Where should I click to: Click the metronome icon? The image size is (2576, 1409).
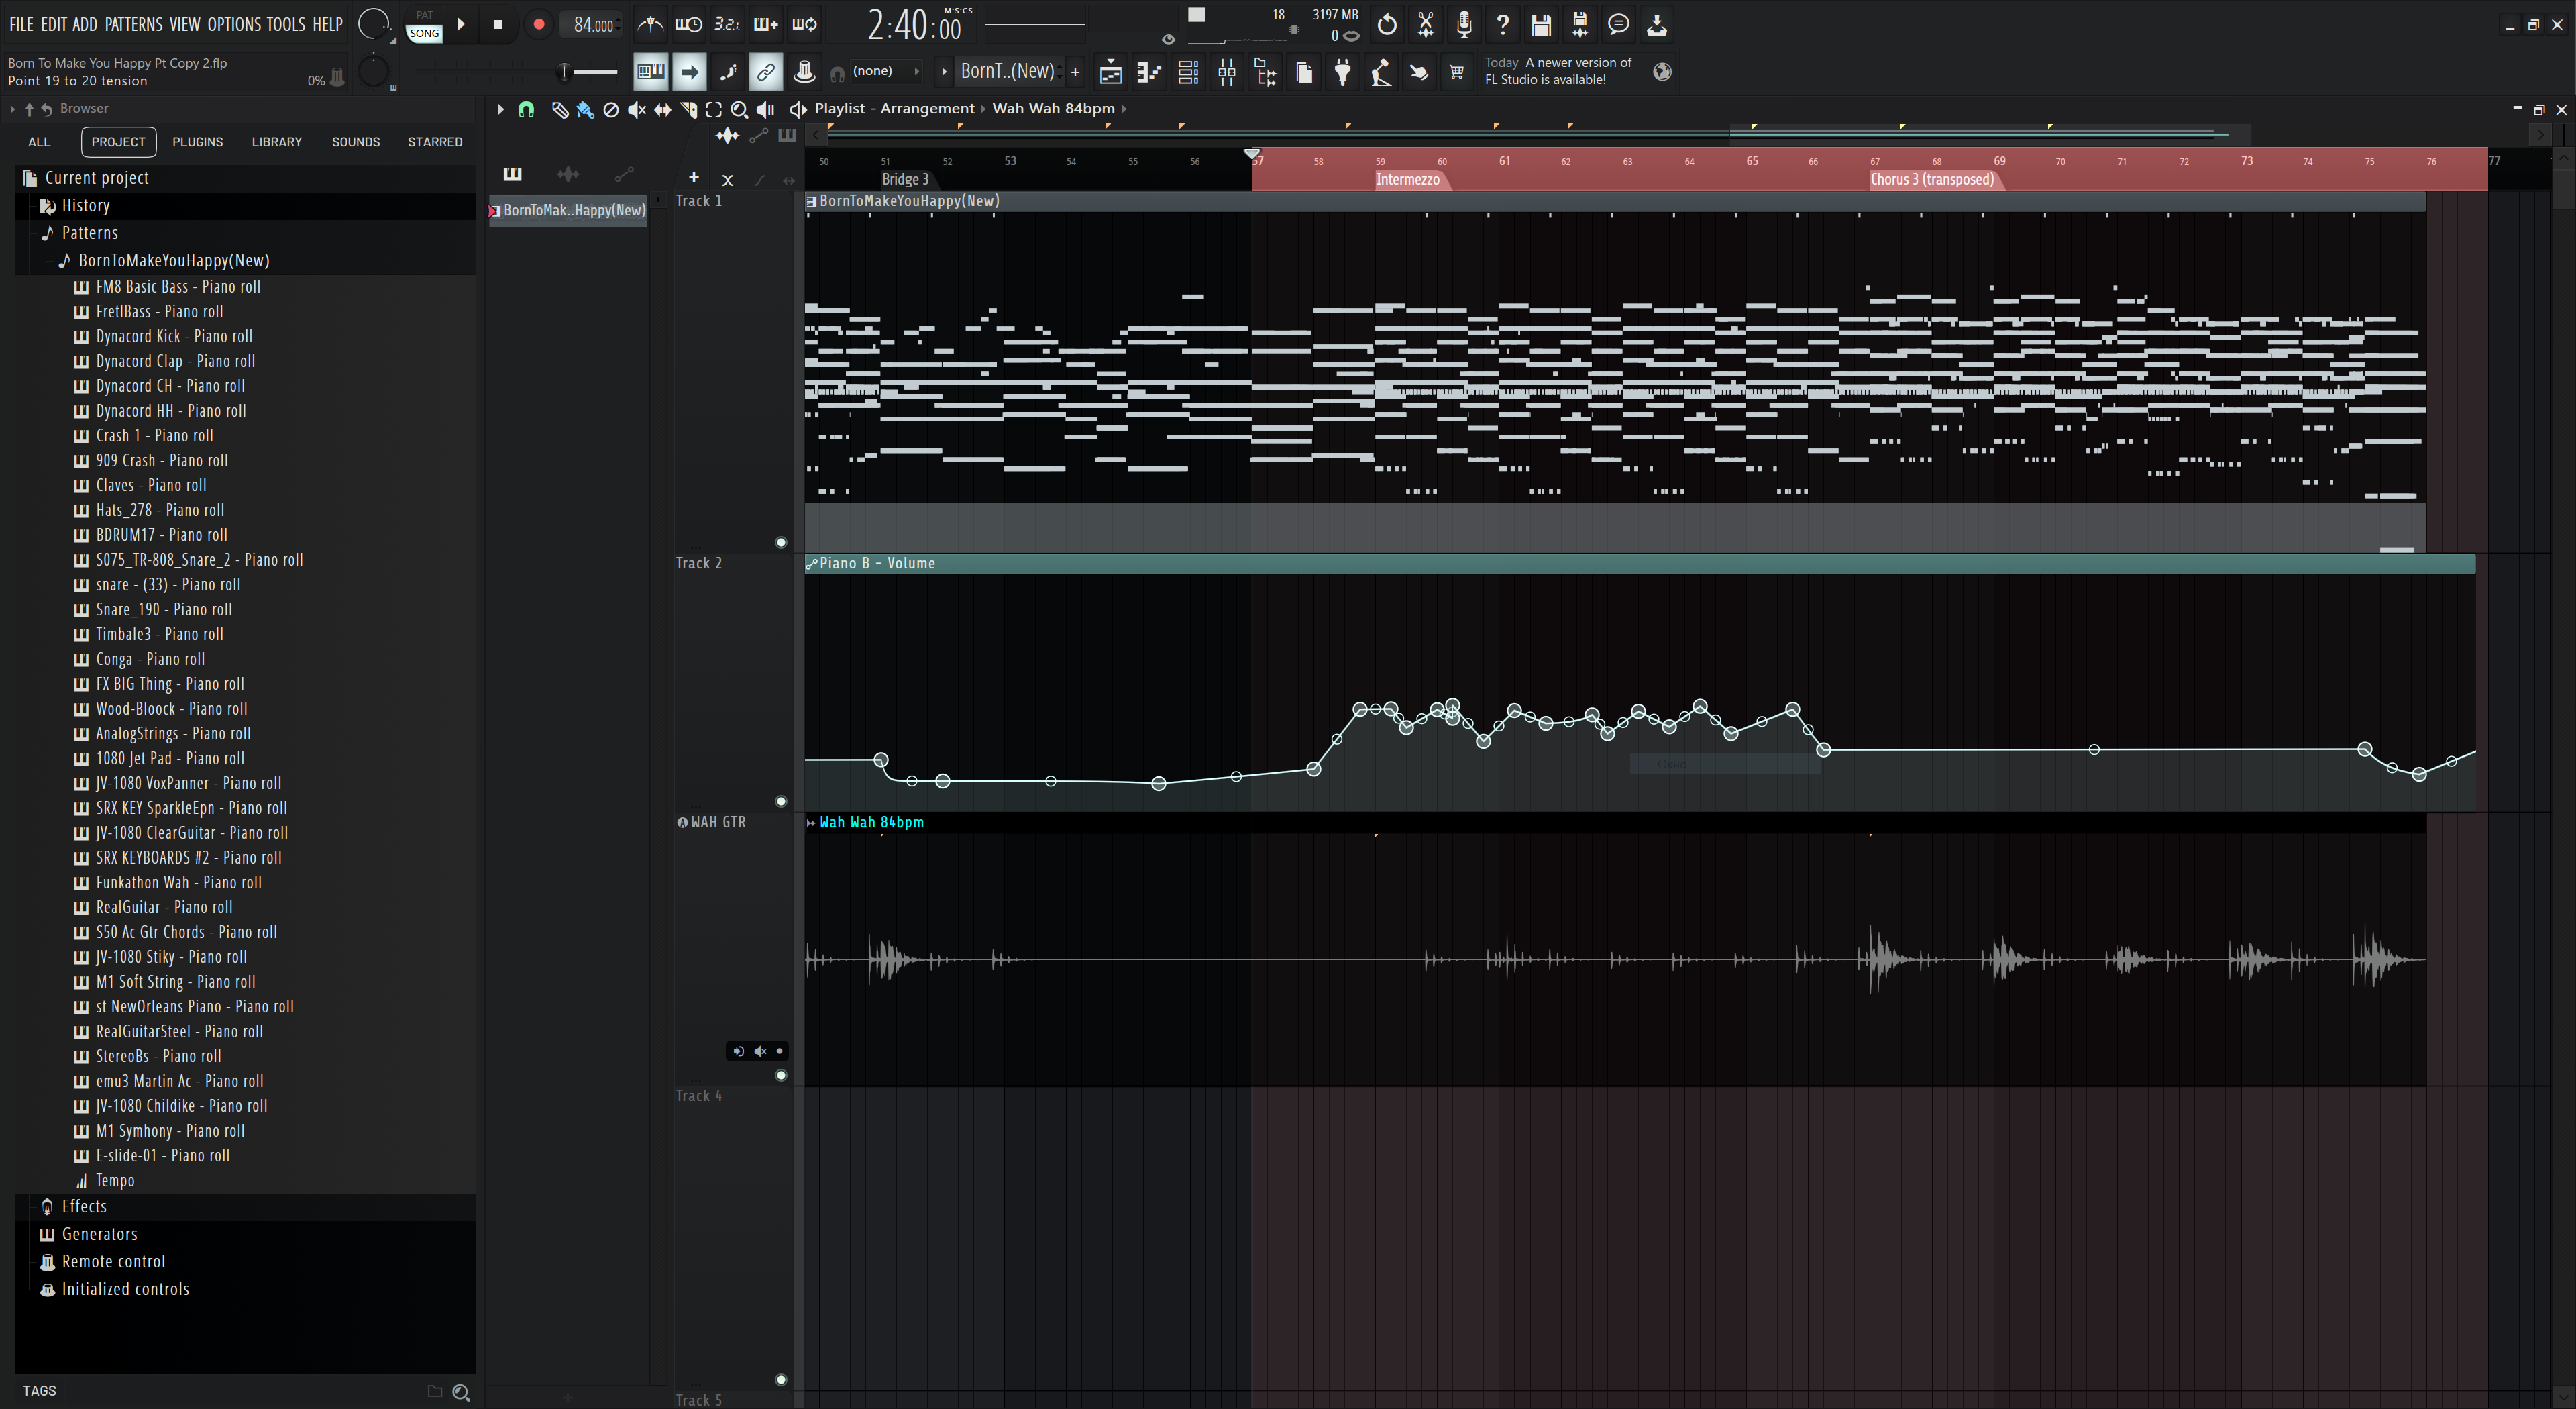pyautogui.click(x=650, y=24)
